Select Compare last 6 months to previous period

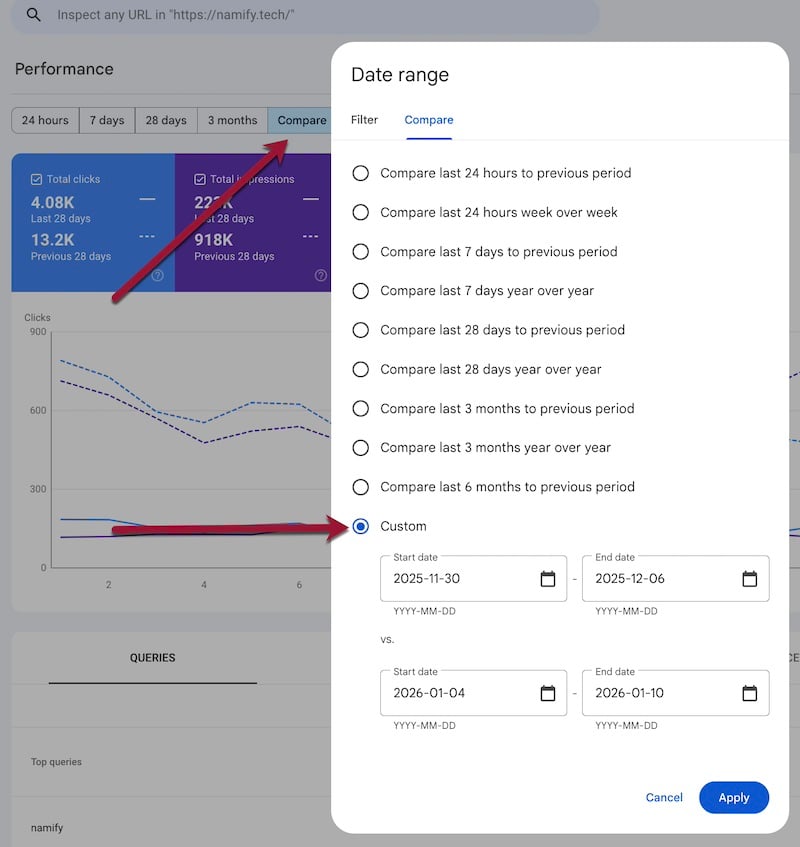pos(361,487)
